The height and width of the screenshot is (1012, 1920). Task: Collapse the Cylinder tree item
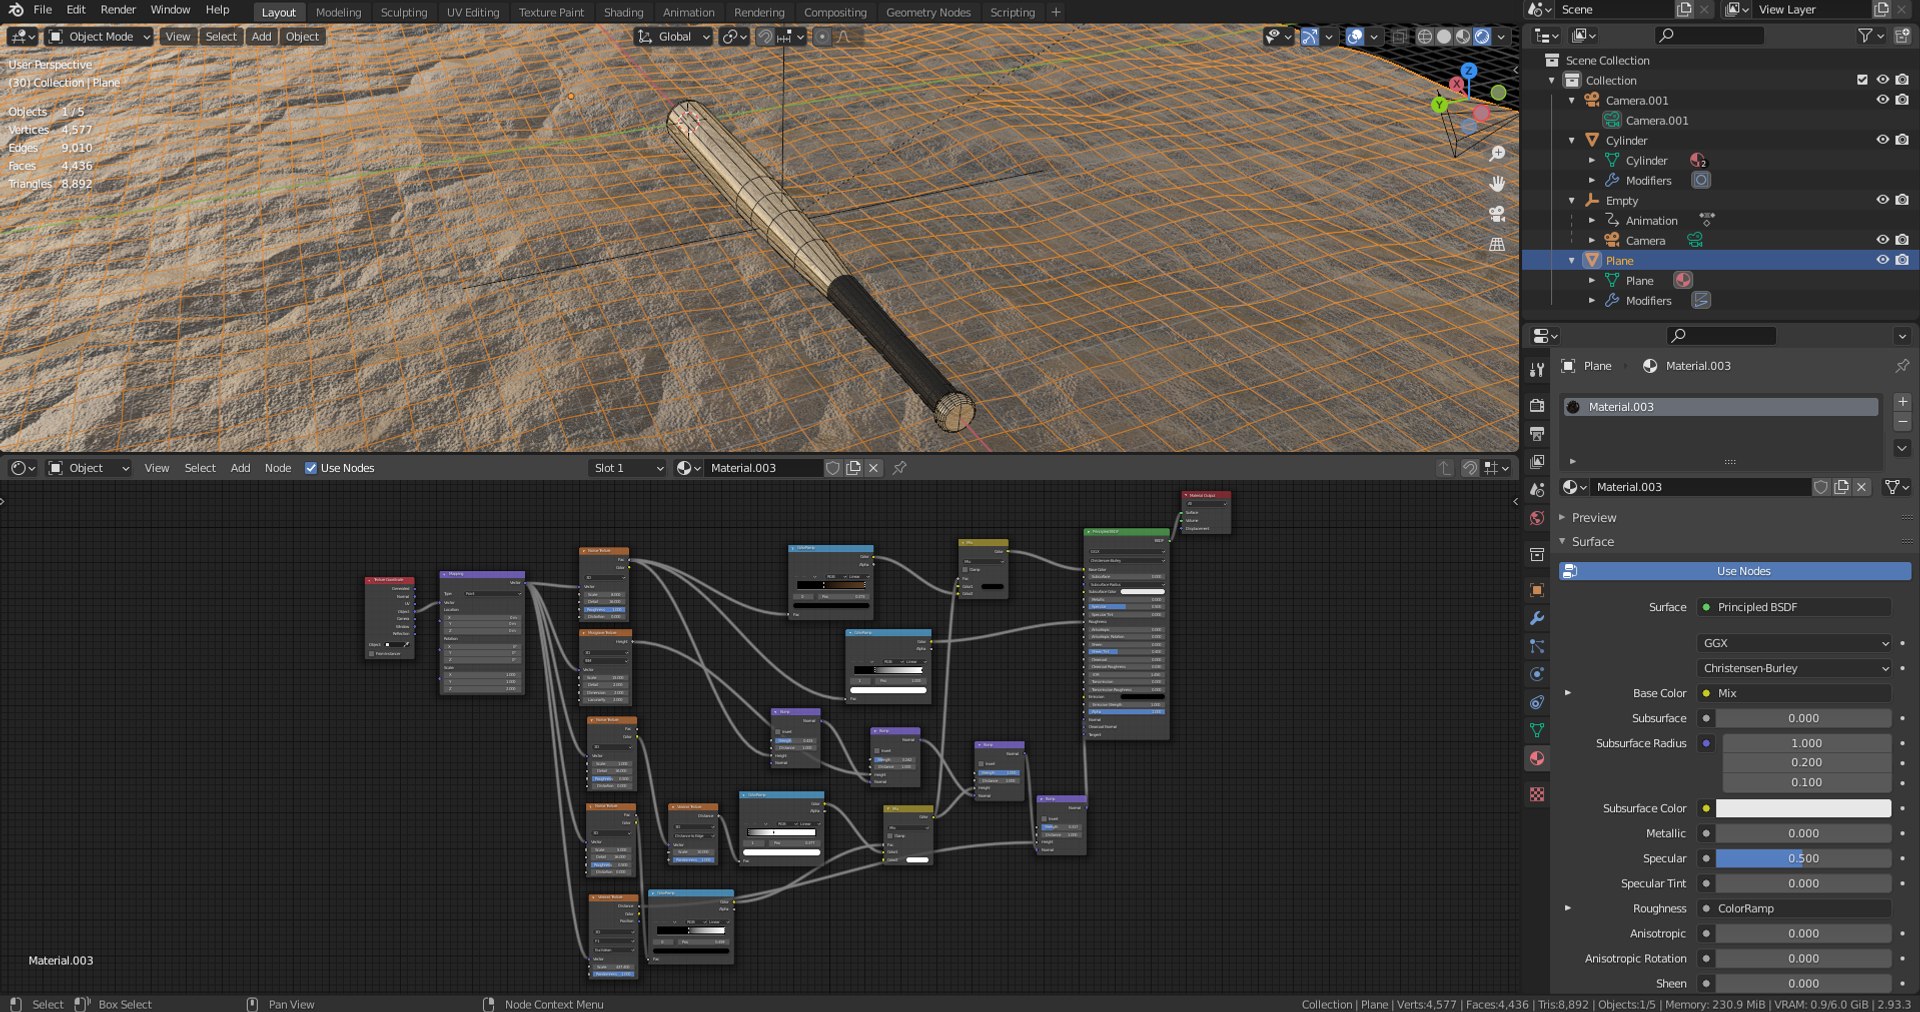[x=1572, y=140]
